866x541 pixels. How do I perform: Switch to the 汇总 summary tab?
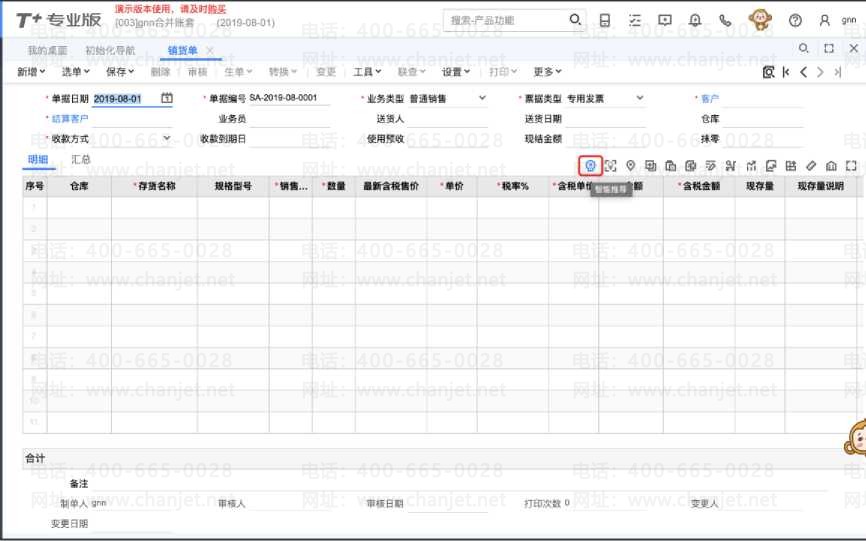81,159
